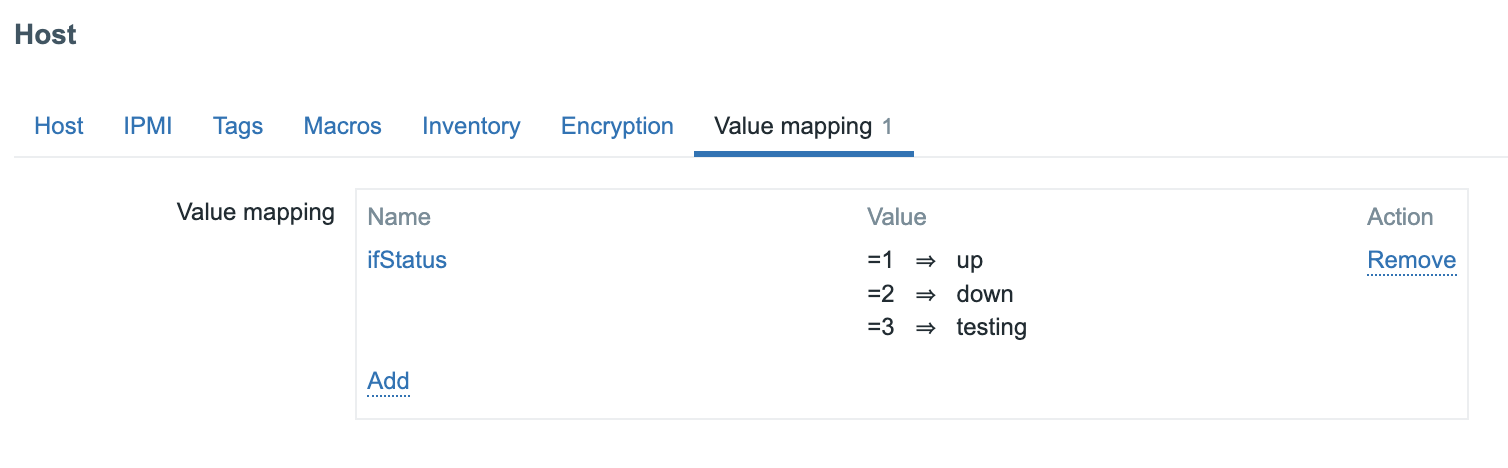The height and width of the screenshot is (468, 1508).
Task: Open the ifStatus value mapping
Action: coord(407,260)
